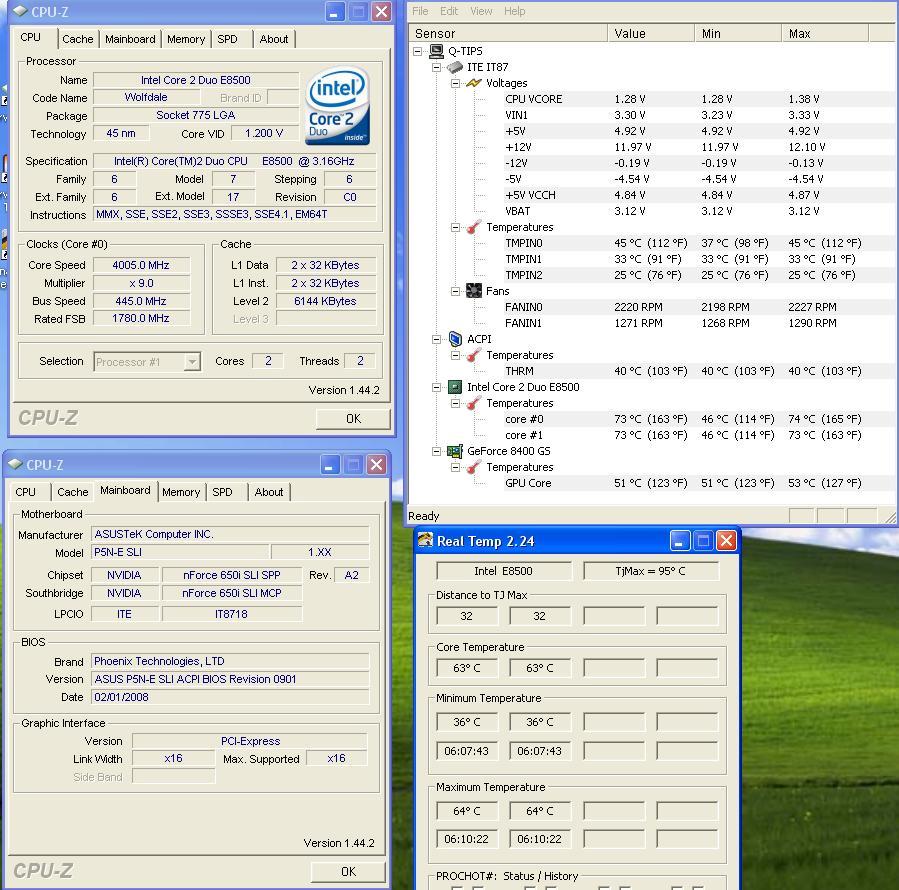This screenshot has height=890, width=899.
Task: Click thermometer icon under GeForce 8400 GS
Action: (474, 467)
